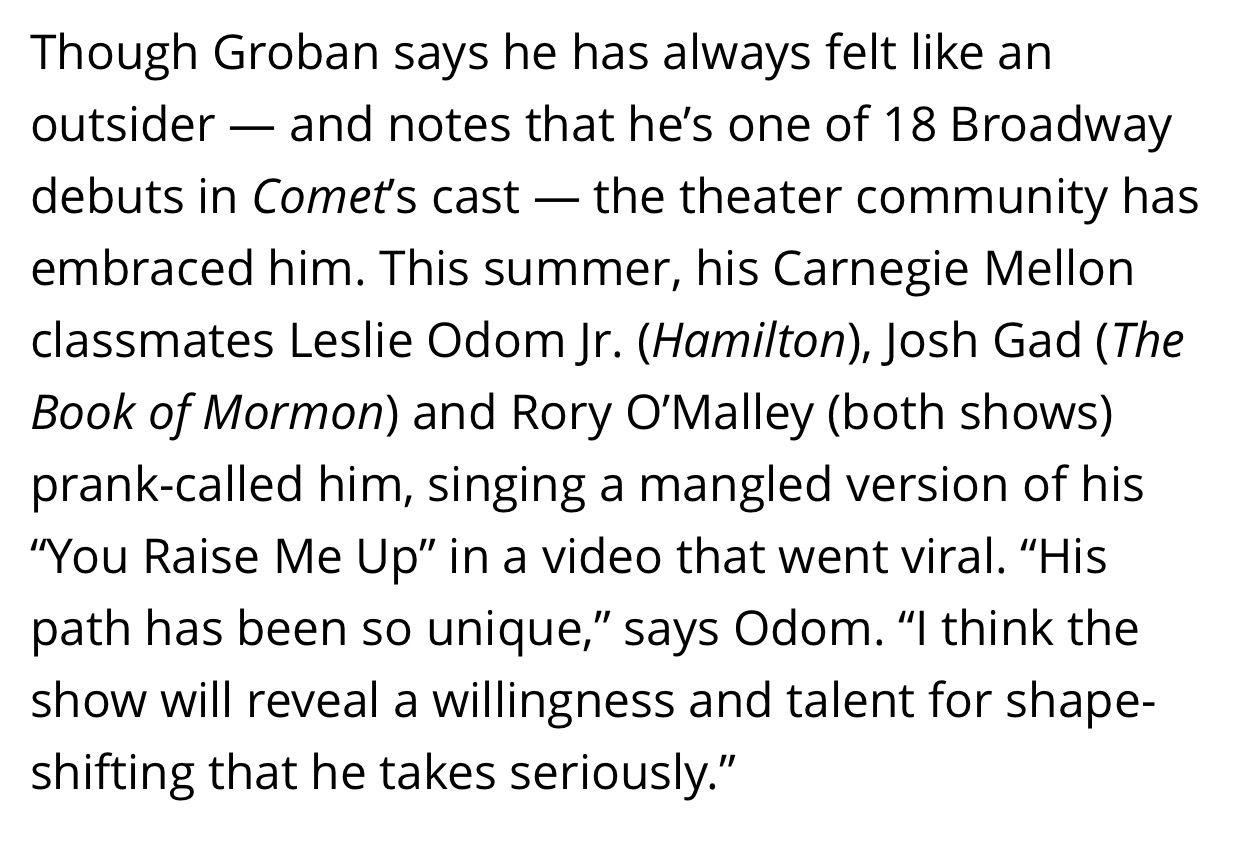Click the words "Carnegie Mellon"
Screen dimensions: 1242x842
[954, 269]
